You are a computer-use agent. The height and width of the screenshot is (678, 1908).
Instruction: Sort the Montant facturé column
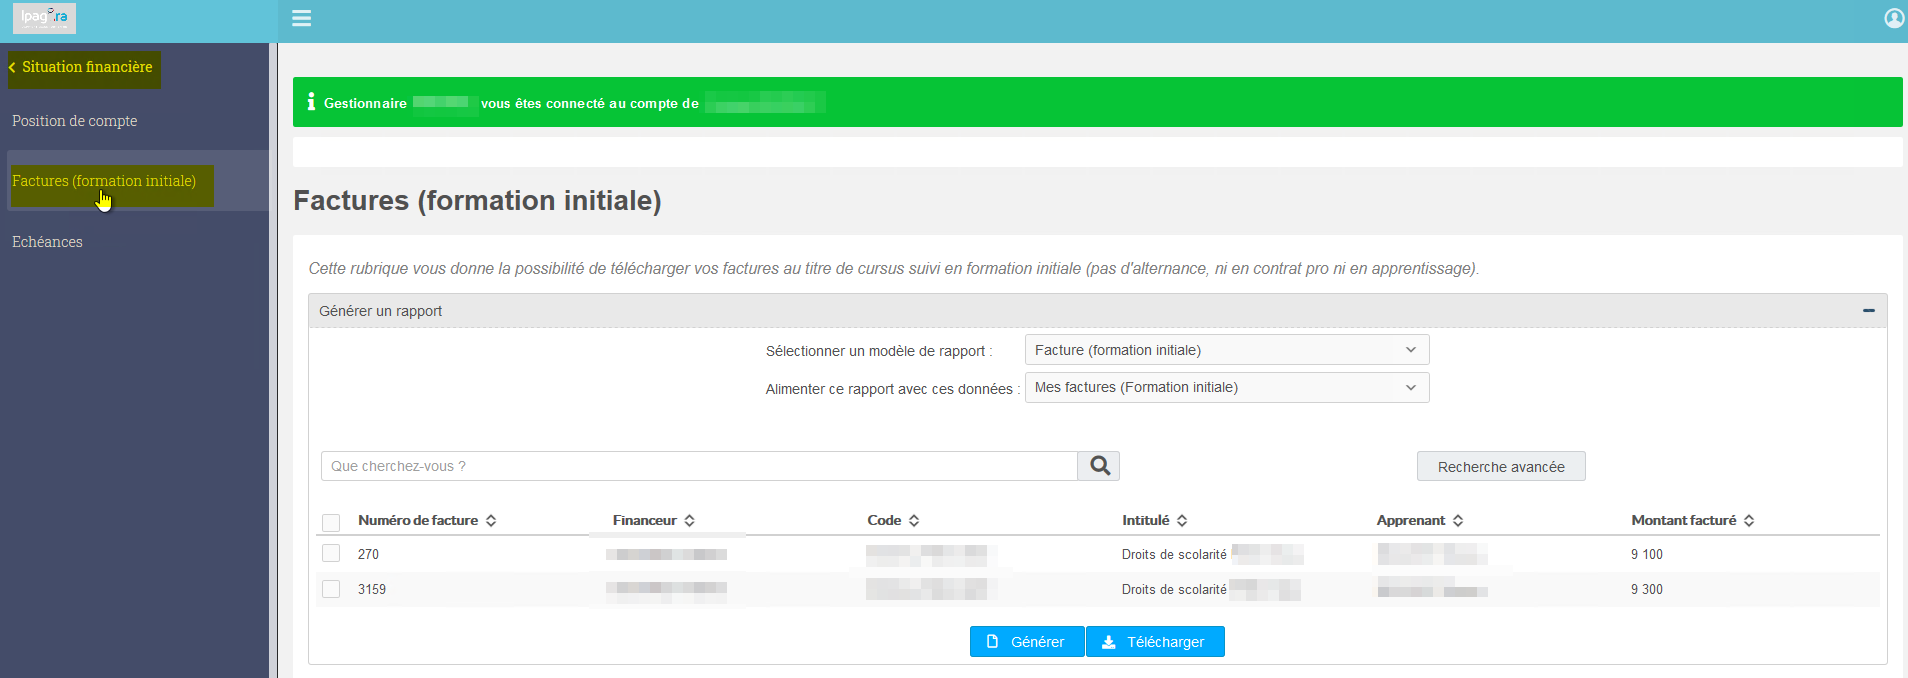(x=1749, y=521)
